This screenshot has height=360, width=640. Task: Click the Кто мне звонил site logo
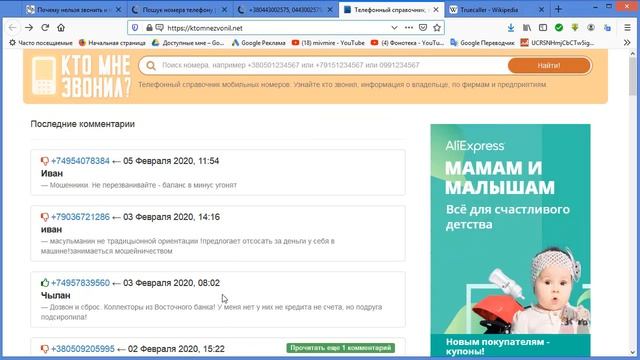pyautogui.click(x=81, y=76)
